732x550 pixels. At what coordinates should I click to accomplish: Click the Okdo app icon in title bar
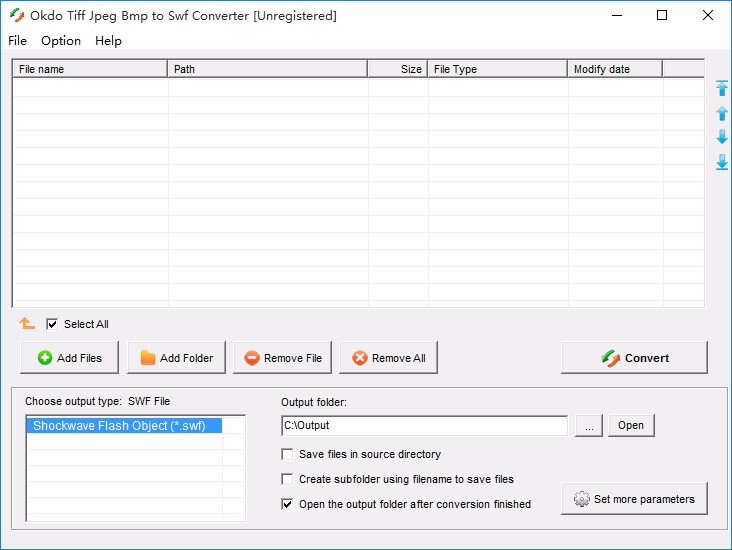click(17, 15)
